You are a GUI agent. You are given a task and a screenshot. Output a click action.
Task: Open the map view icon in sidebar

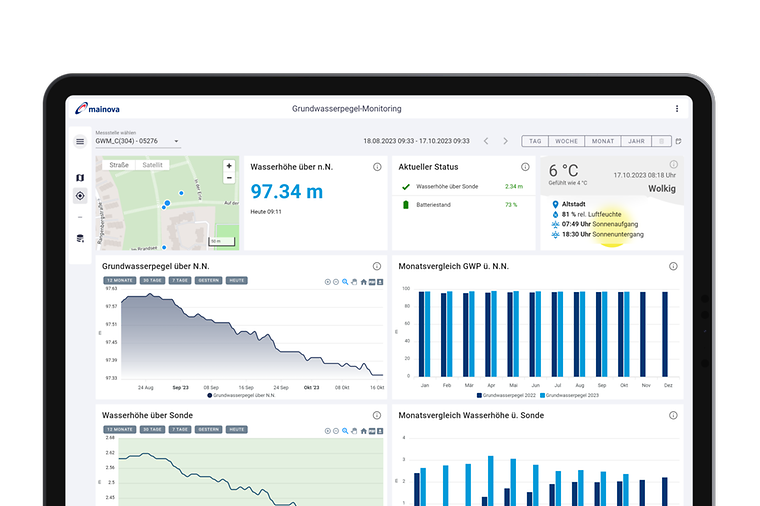click(x=80, y=178)
